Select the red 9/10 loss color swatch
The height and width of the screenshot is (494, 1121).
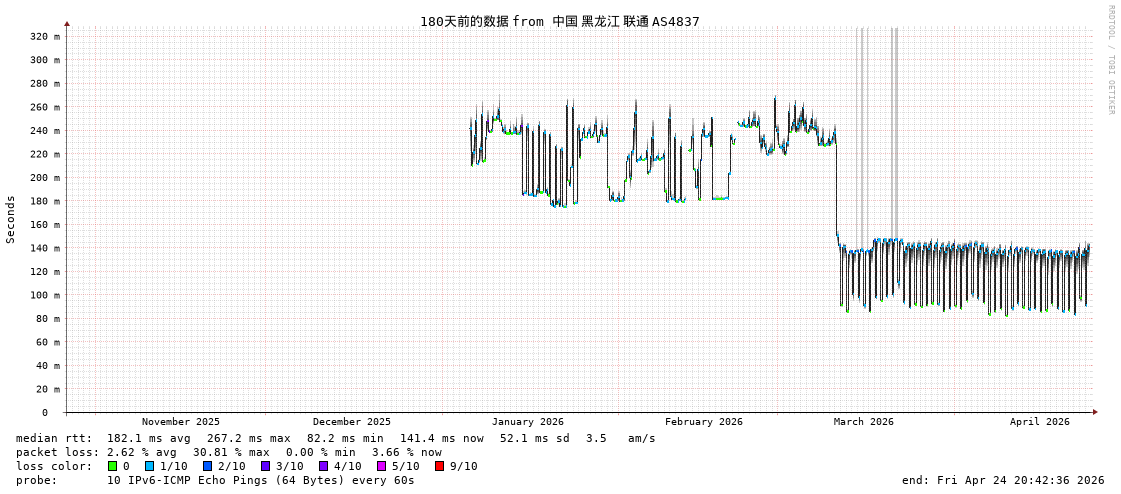(x=439, y=466)
